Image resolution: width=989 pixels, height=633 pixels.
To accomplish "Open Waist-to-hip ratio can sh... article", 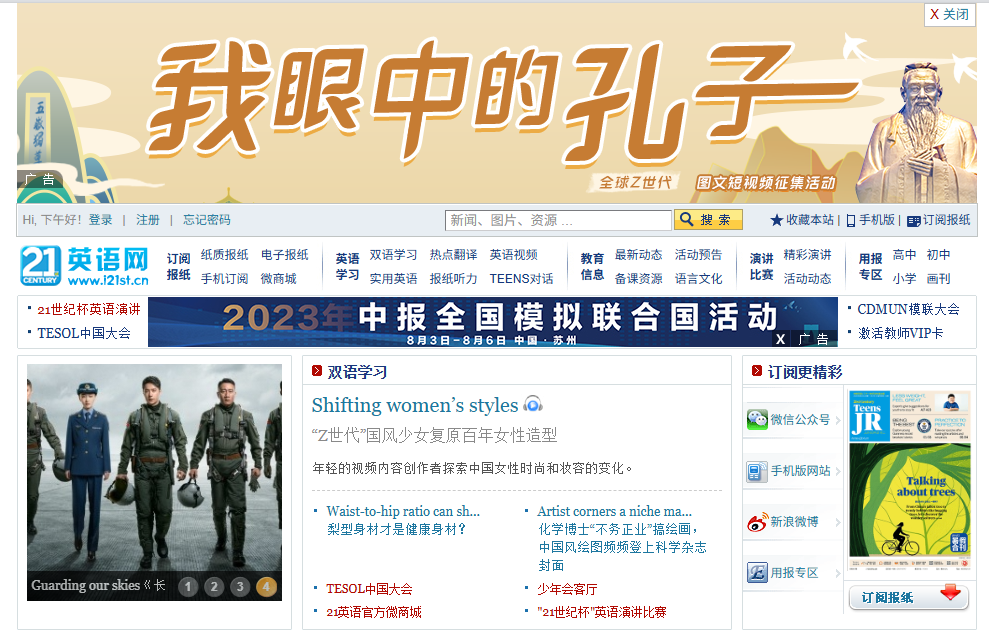I will (x=403, y=511).
